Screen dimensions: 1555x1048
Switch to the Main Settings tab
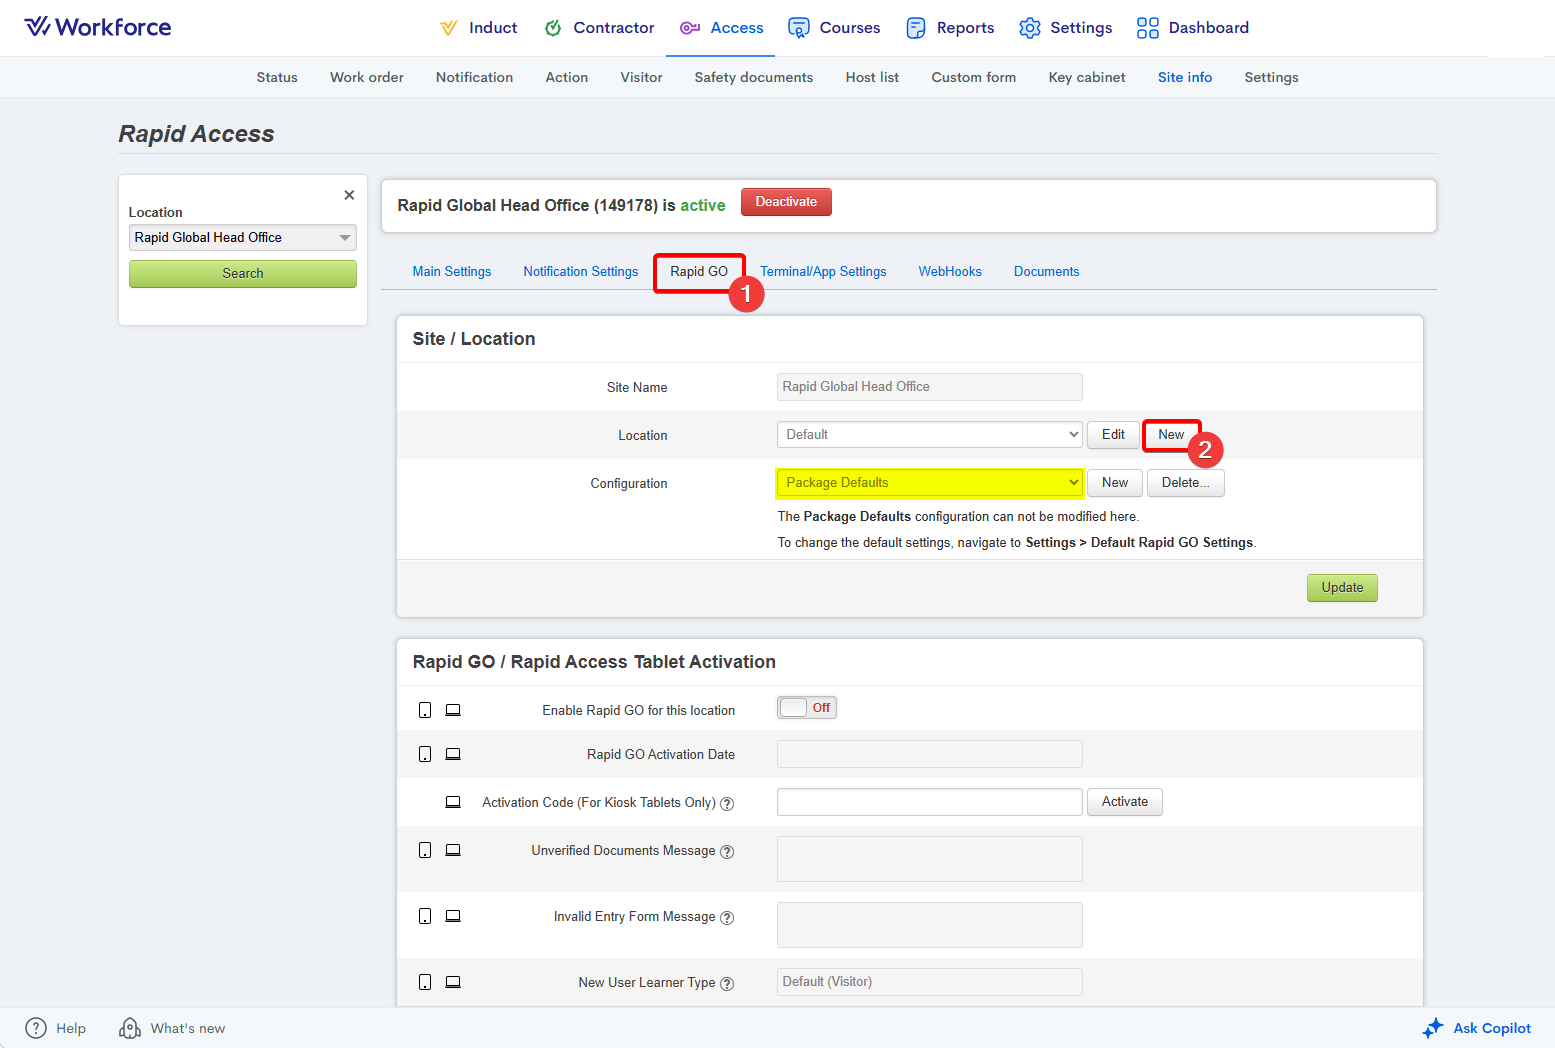point(452,272)
